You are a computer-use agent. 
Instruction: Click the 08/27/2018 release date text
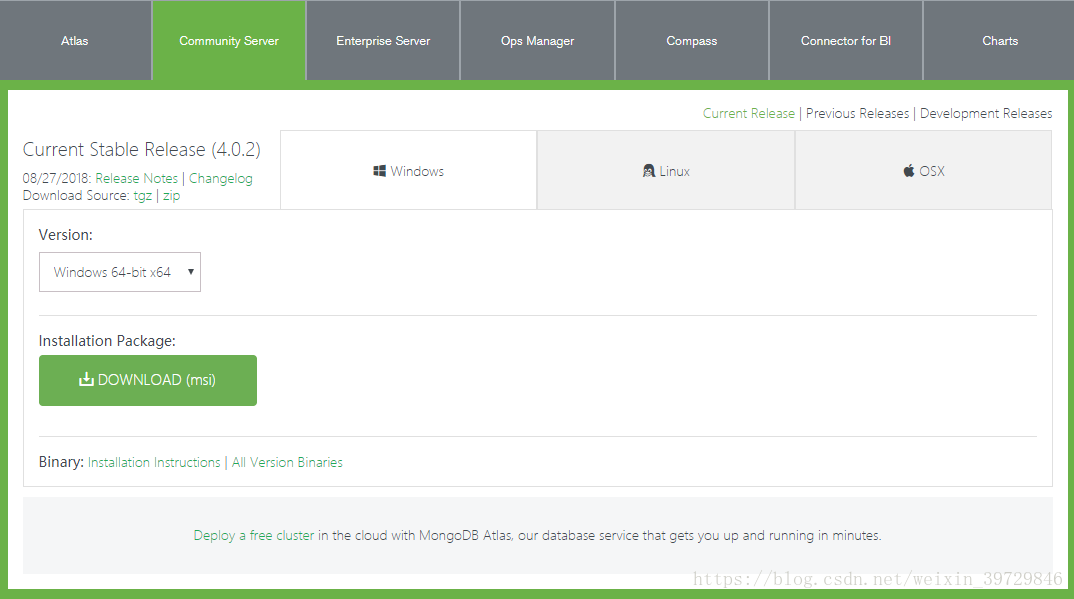(x=56, y=179)
